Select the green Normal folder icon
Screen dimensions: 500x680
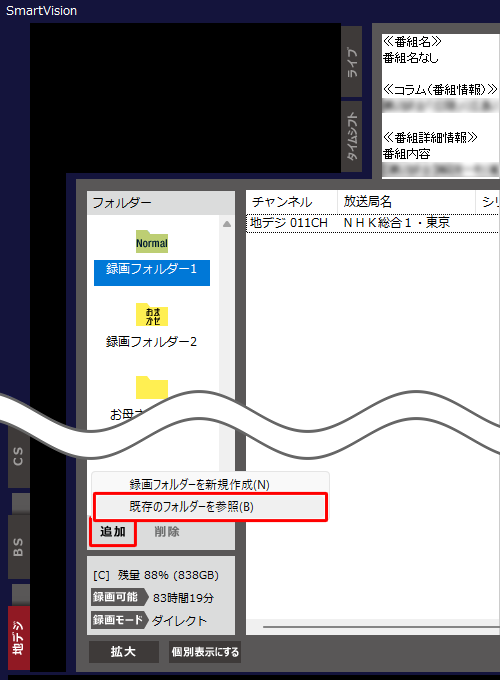(x=152, y=241)
